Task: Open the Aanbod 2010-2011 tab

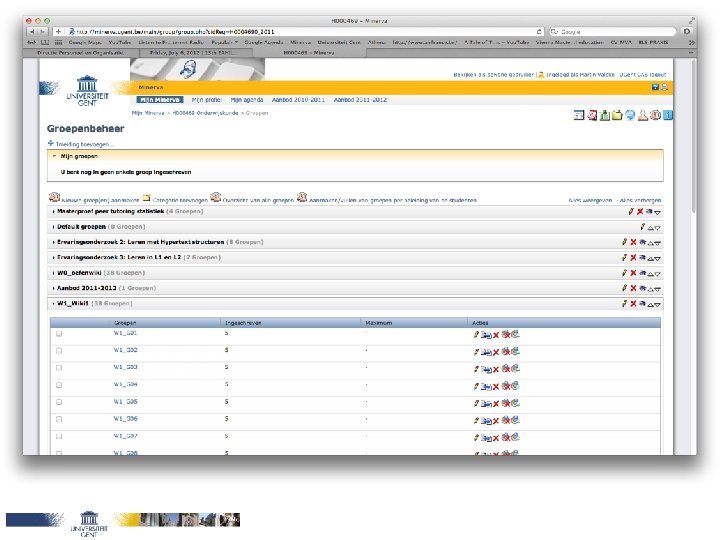Action: 298,100
